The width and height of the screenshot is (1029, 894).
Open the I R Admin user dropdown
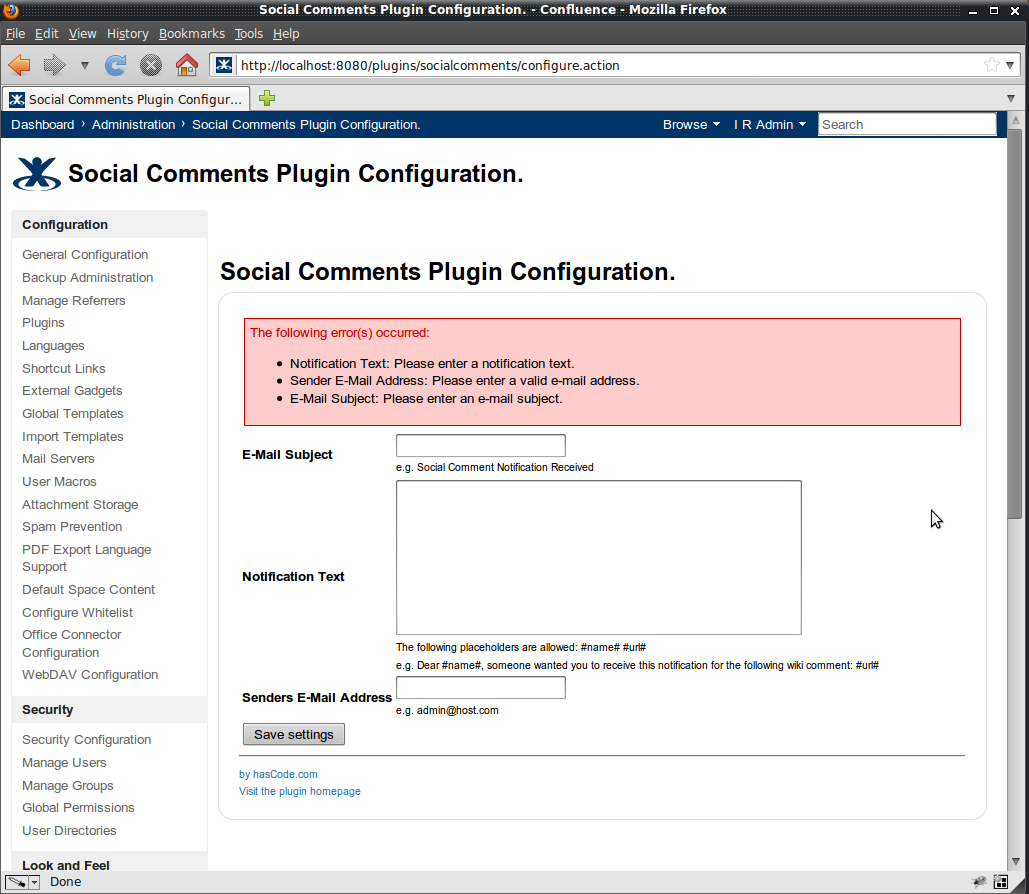[770, 124]
